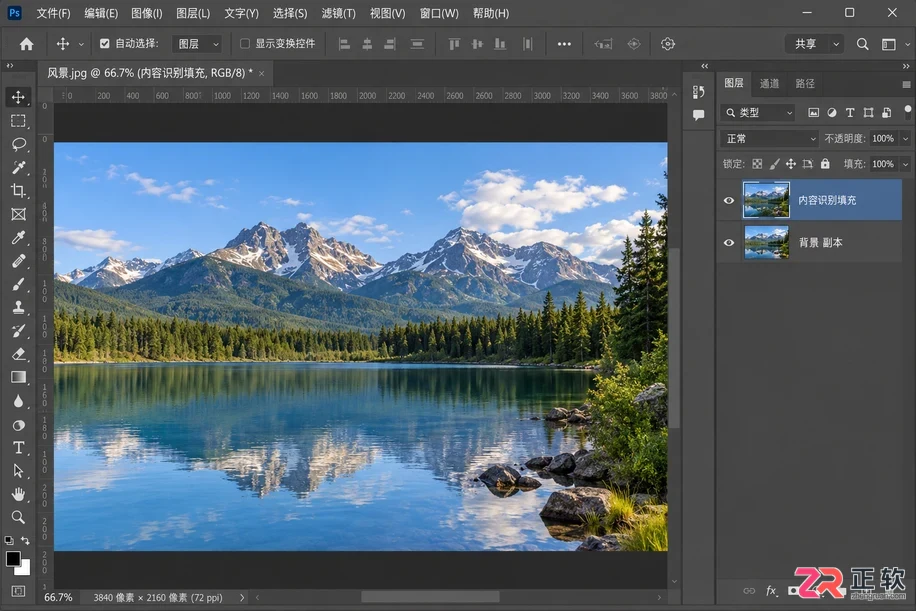Switch to the 通道 tab
916x611 pixels.
click(x=769, y=84)
